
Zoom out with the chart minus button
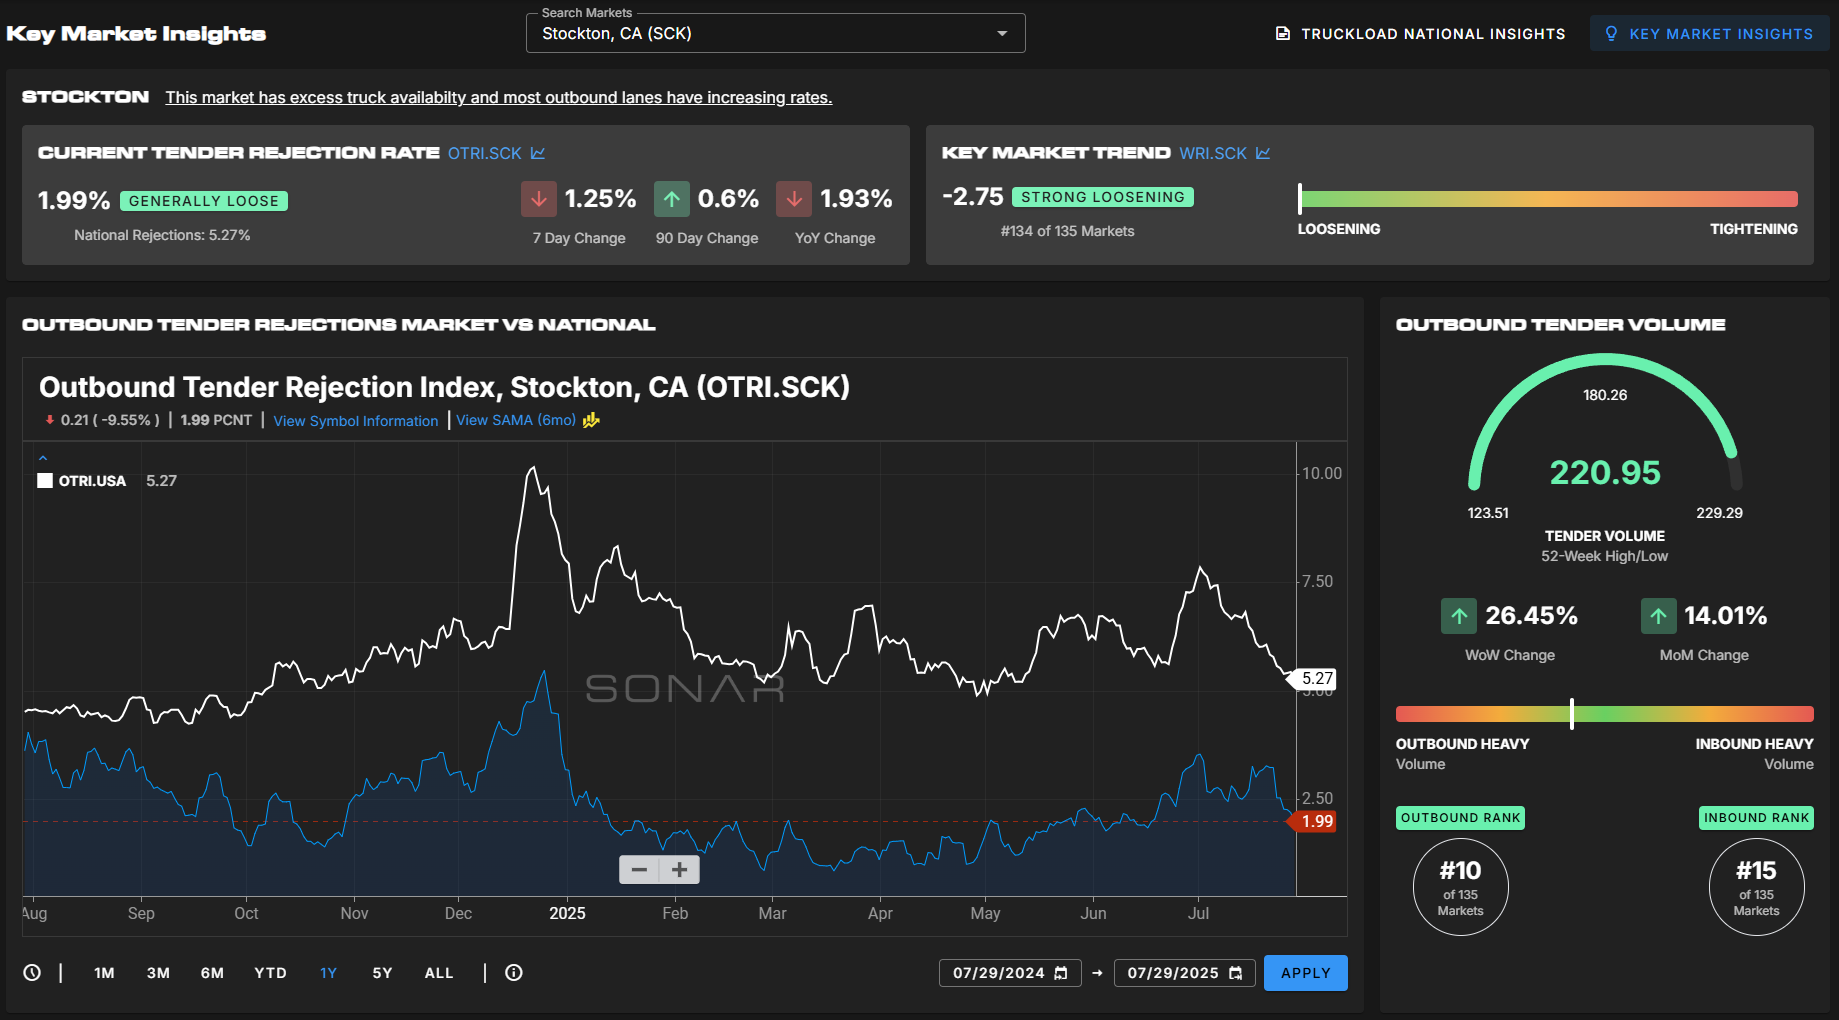[639, 870]
